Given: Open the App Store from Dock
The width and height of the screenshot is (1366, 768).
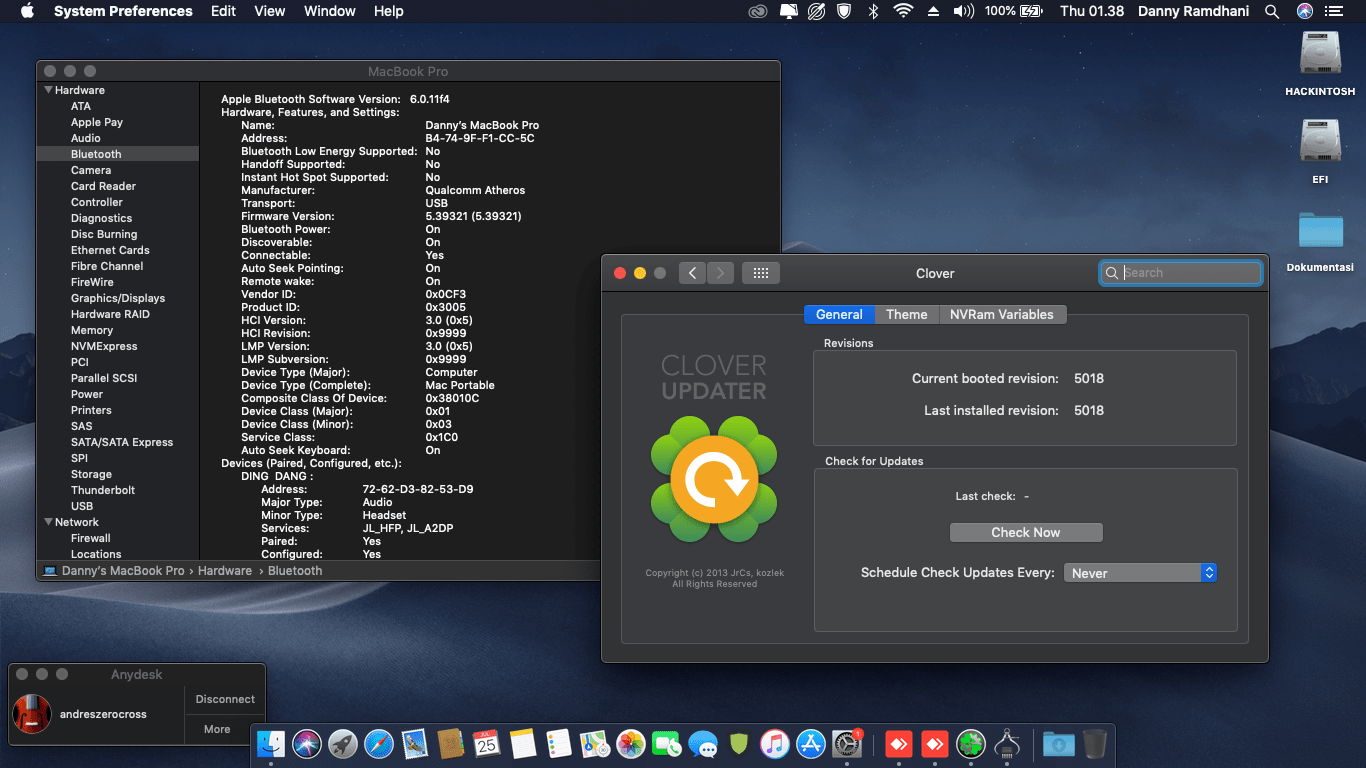Looking at the screenshot, I should tap(811, 744).
